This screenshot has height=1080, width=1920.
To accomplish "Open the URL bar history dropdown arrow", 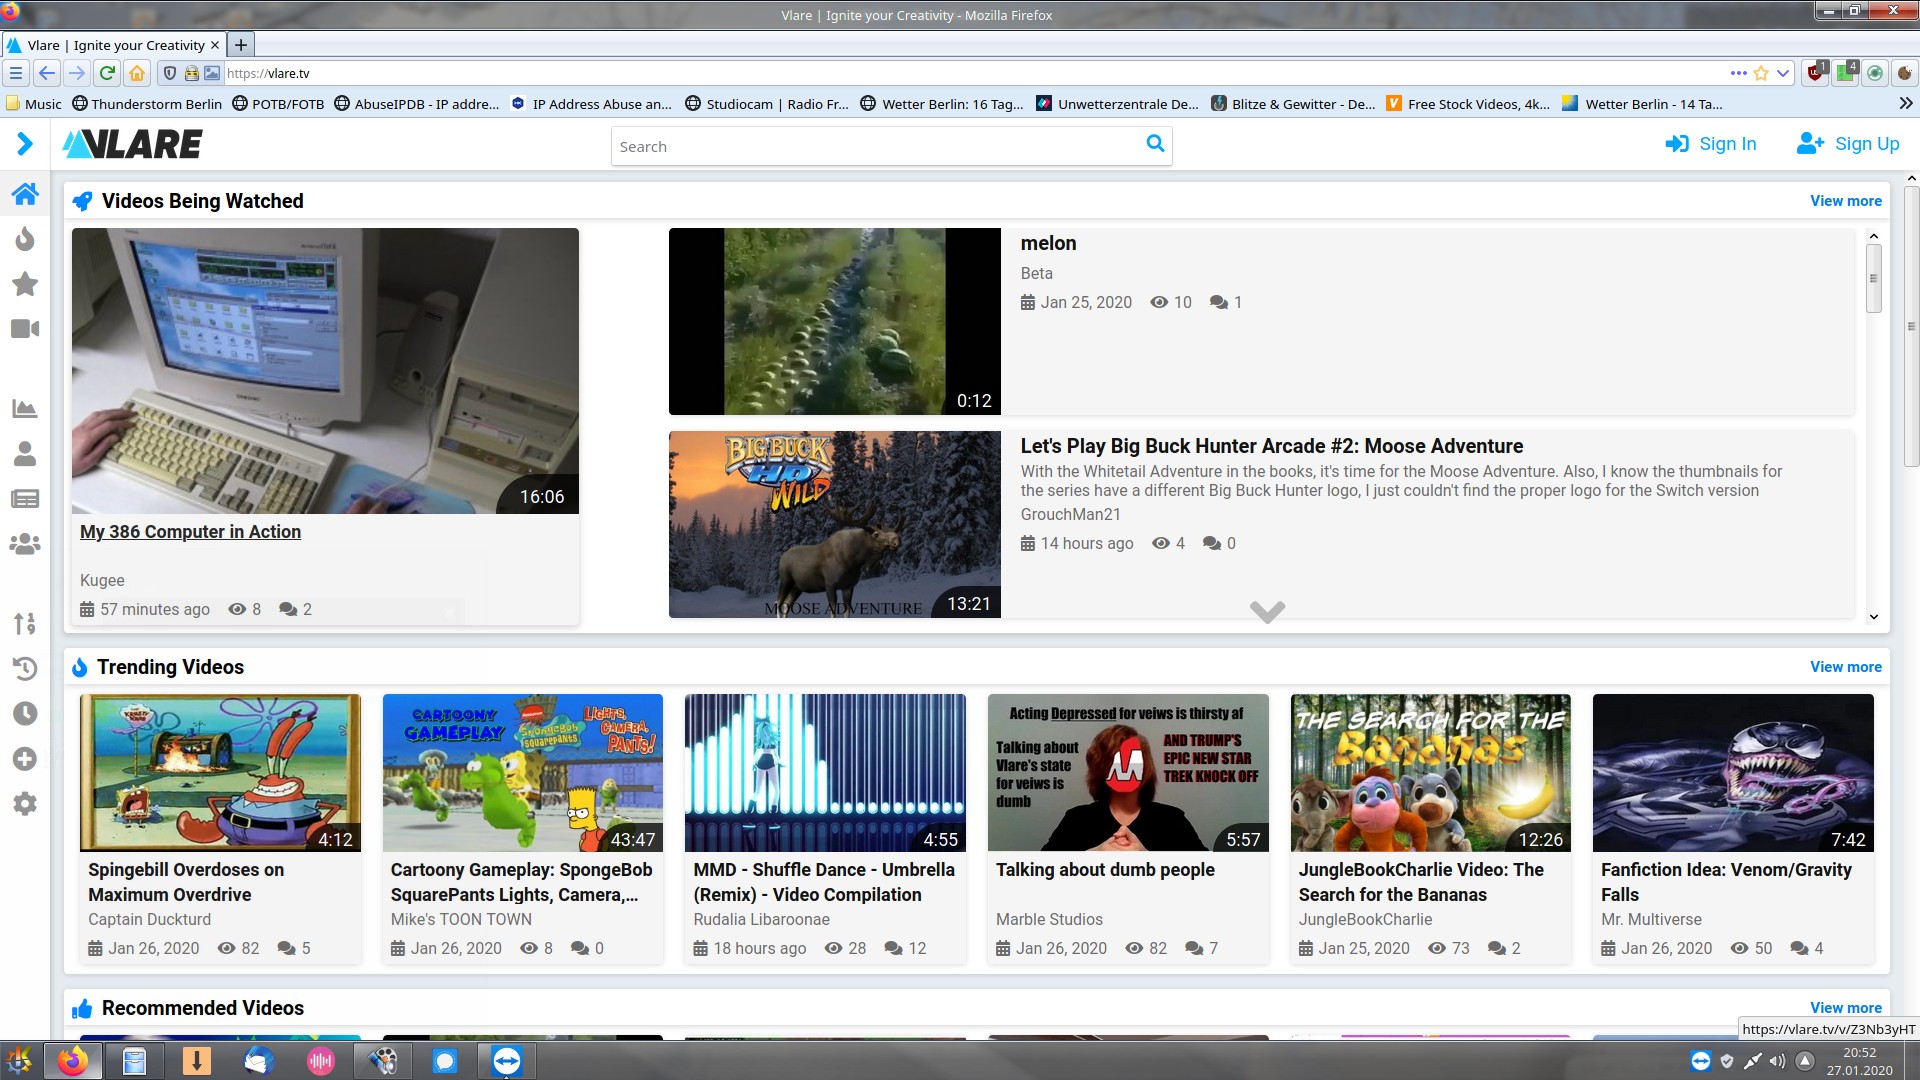I will [1783, 73].
